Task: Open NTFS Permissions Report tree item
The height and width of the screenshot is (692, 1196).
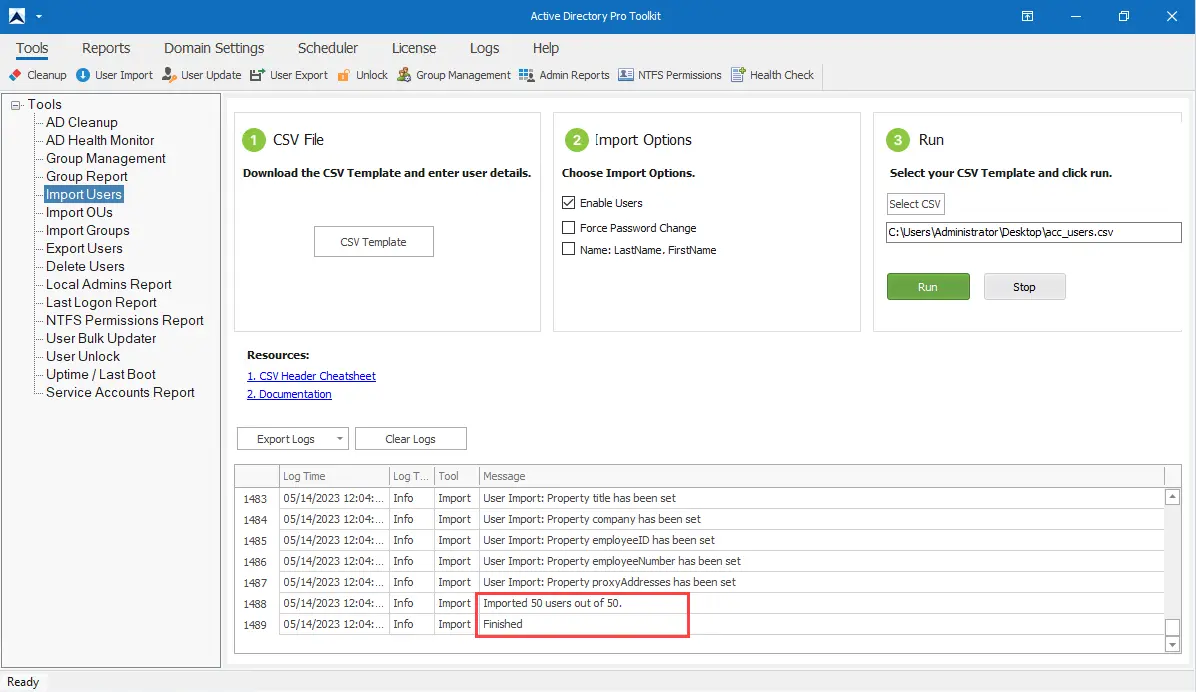Action: (125, 320)
